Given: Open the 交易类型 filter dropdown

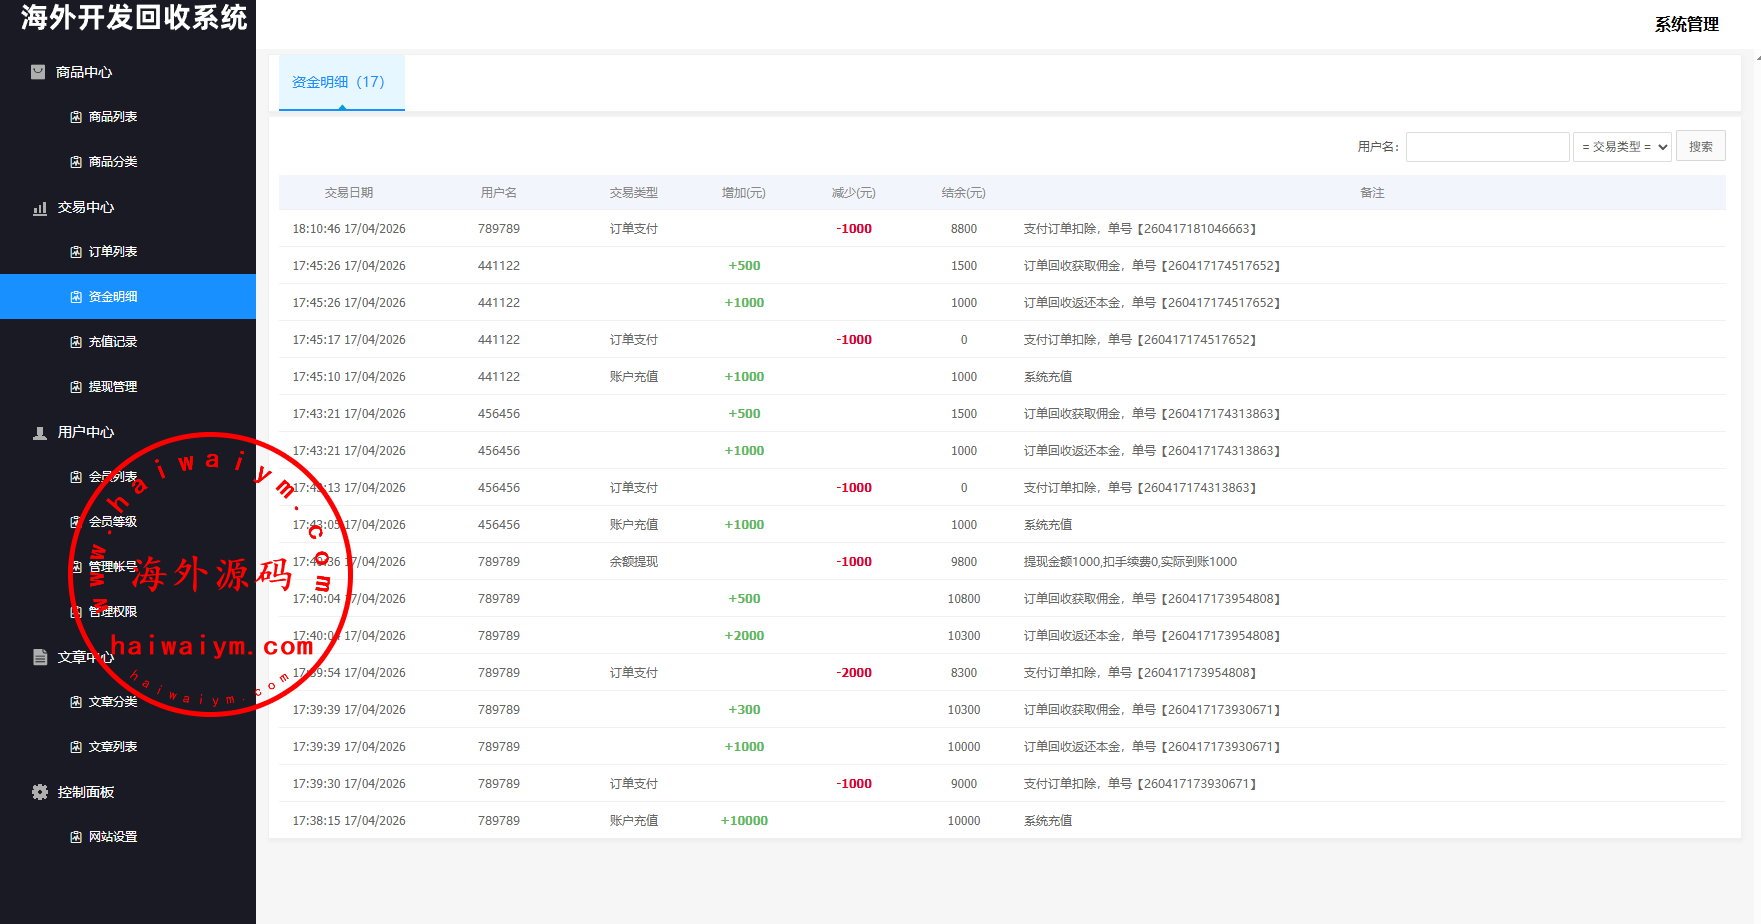Looking at the screenshot, I should (1622, 147).
